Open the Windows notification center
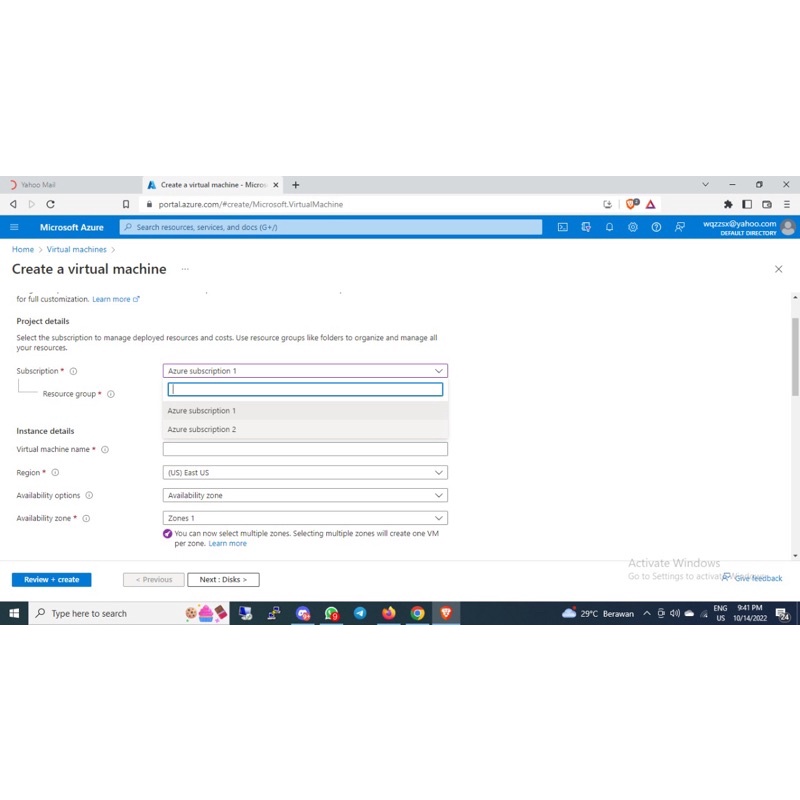 [782, 614]
